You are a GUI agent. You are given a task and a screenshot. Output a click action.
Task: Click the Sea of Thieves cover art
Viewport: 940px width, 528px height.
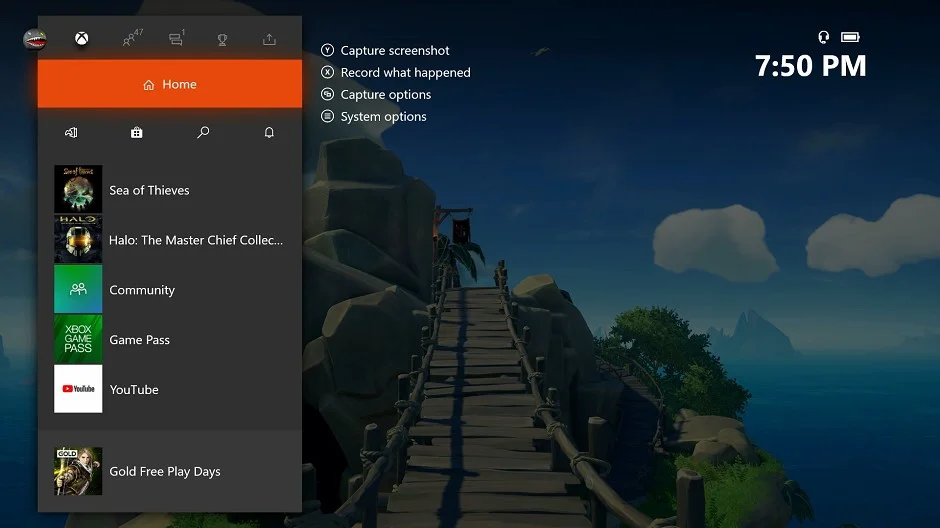click(78, 189)
